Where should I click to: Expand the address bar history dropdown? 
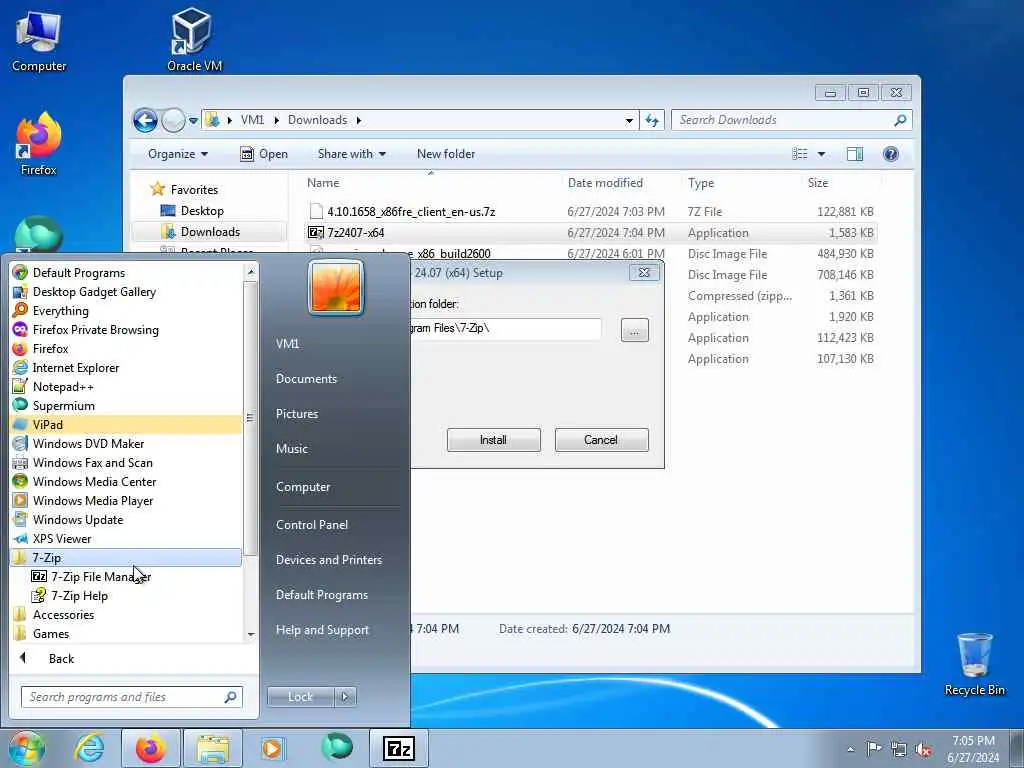(x=629, y=121)
